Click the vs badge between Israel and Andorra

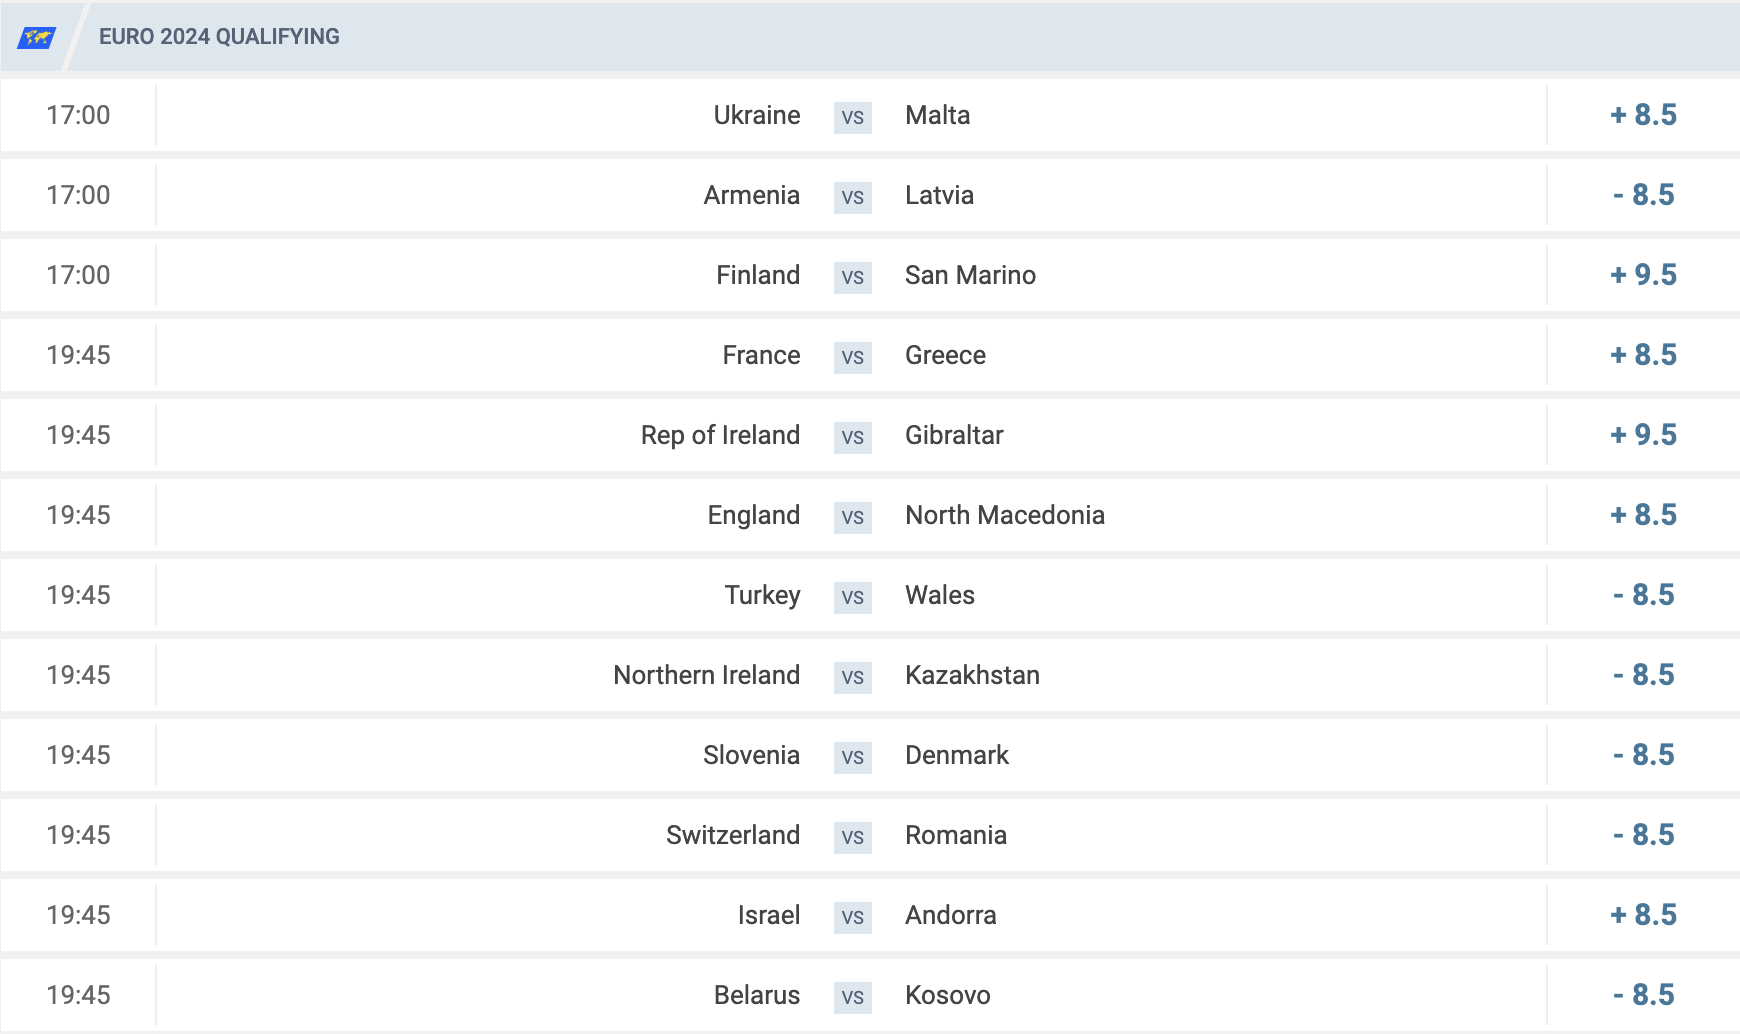tap(853, 917)
